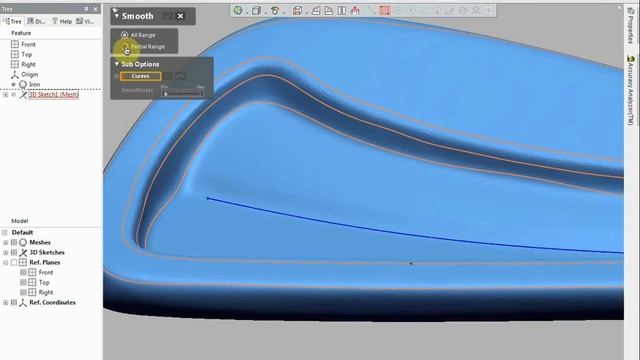
Task: Click the Front plane icon under Ref. Planes
Action: (x=32, y=272)
